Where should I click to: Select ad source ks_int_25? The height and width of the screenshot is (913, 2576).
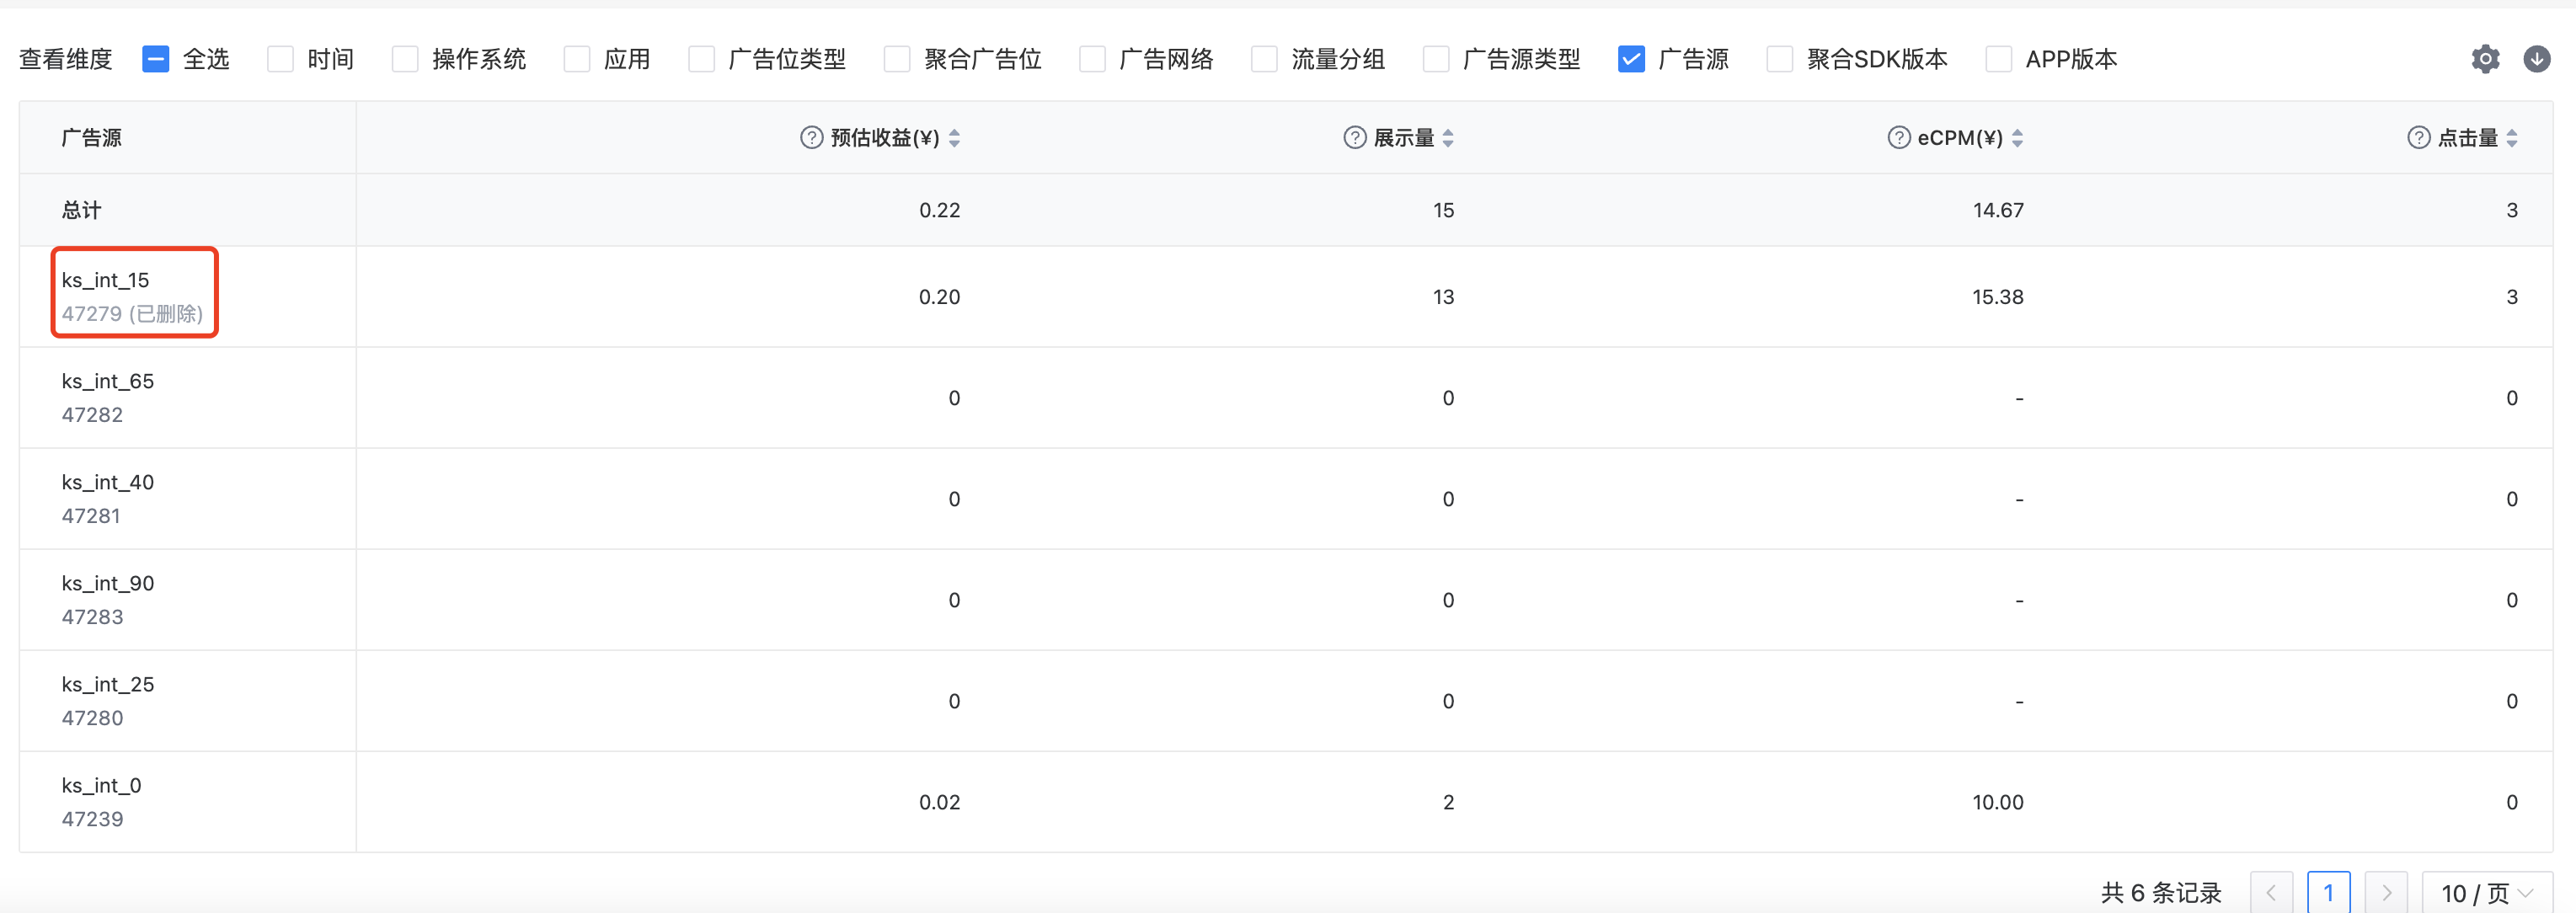[x=108, y=684]
